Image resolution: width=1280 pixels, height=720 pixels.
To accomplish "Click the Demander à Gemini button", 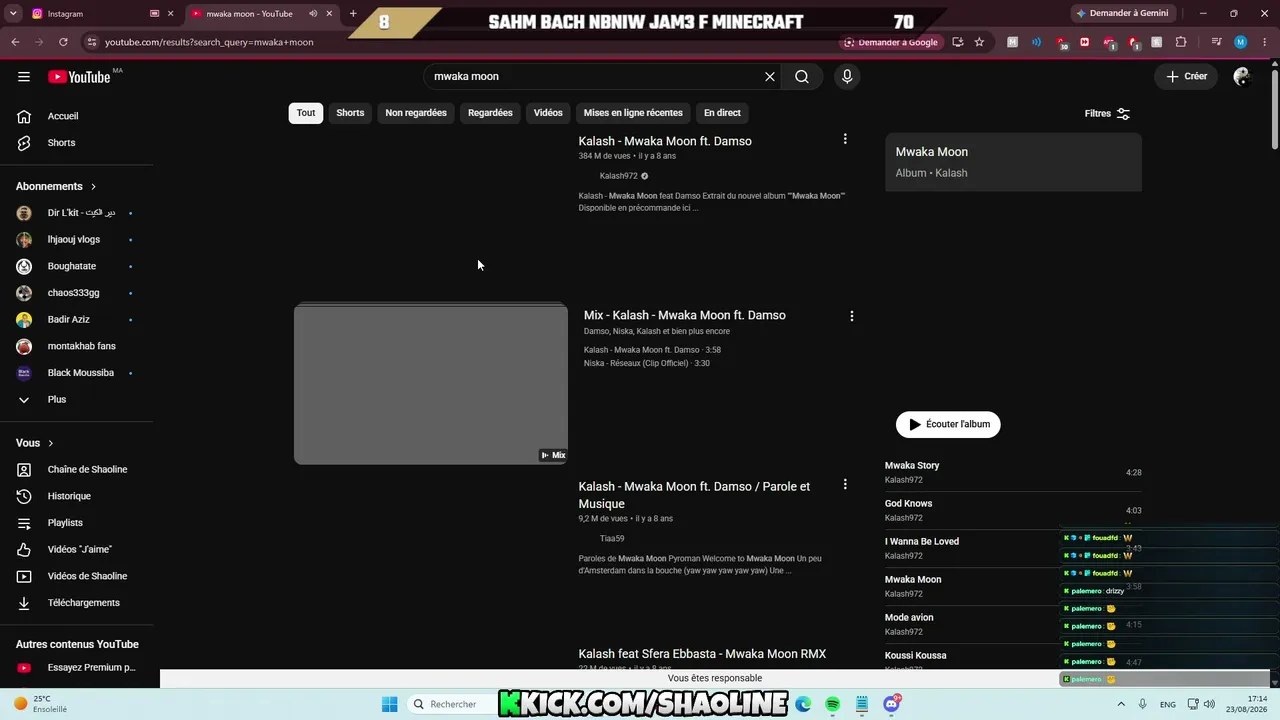I will pyautogui.click(x=1122, y=13).
